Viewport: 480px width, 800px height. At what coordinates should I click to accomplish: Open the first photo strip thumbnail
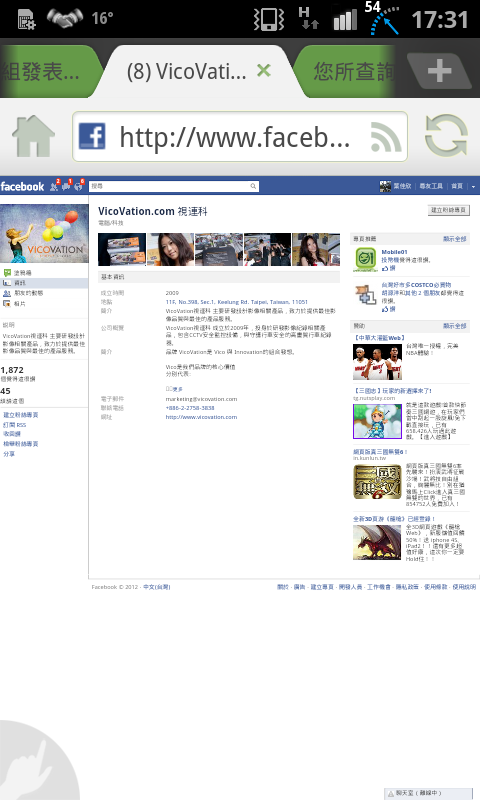pos(122,249)
